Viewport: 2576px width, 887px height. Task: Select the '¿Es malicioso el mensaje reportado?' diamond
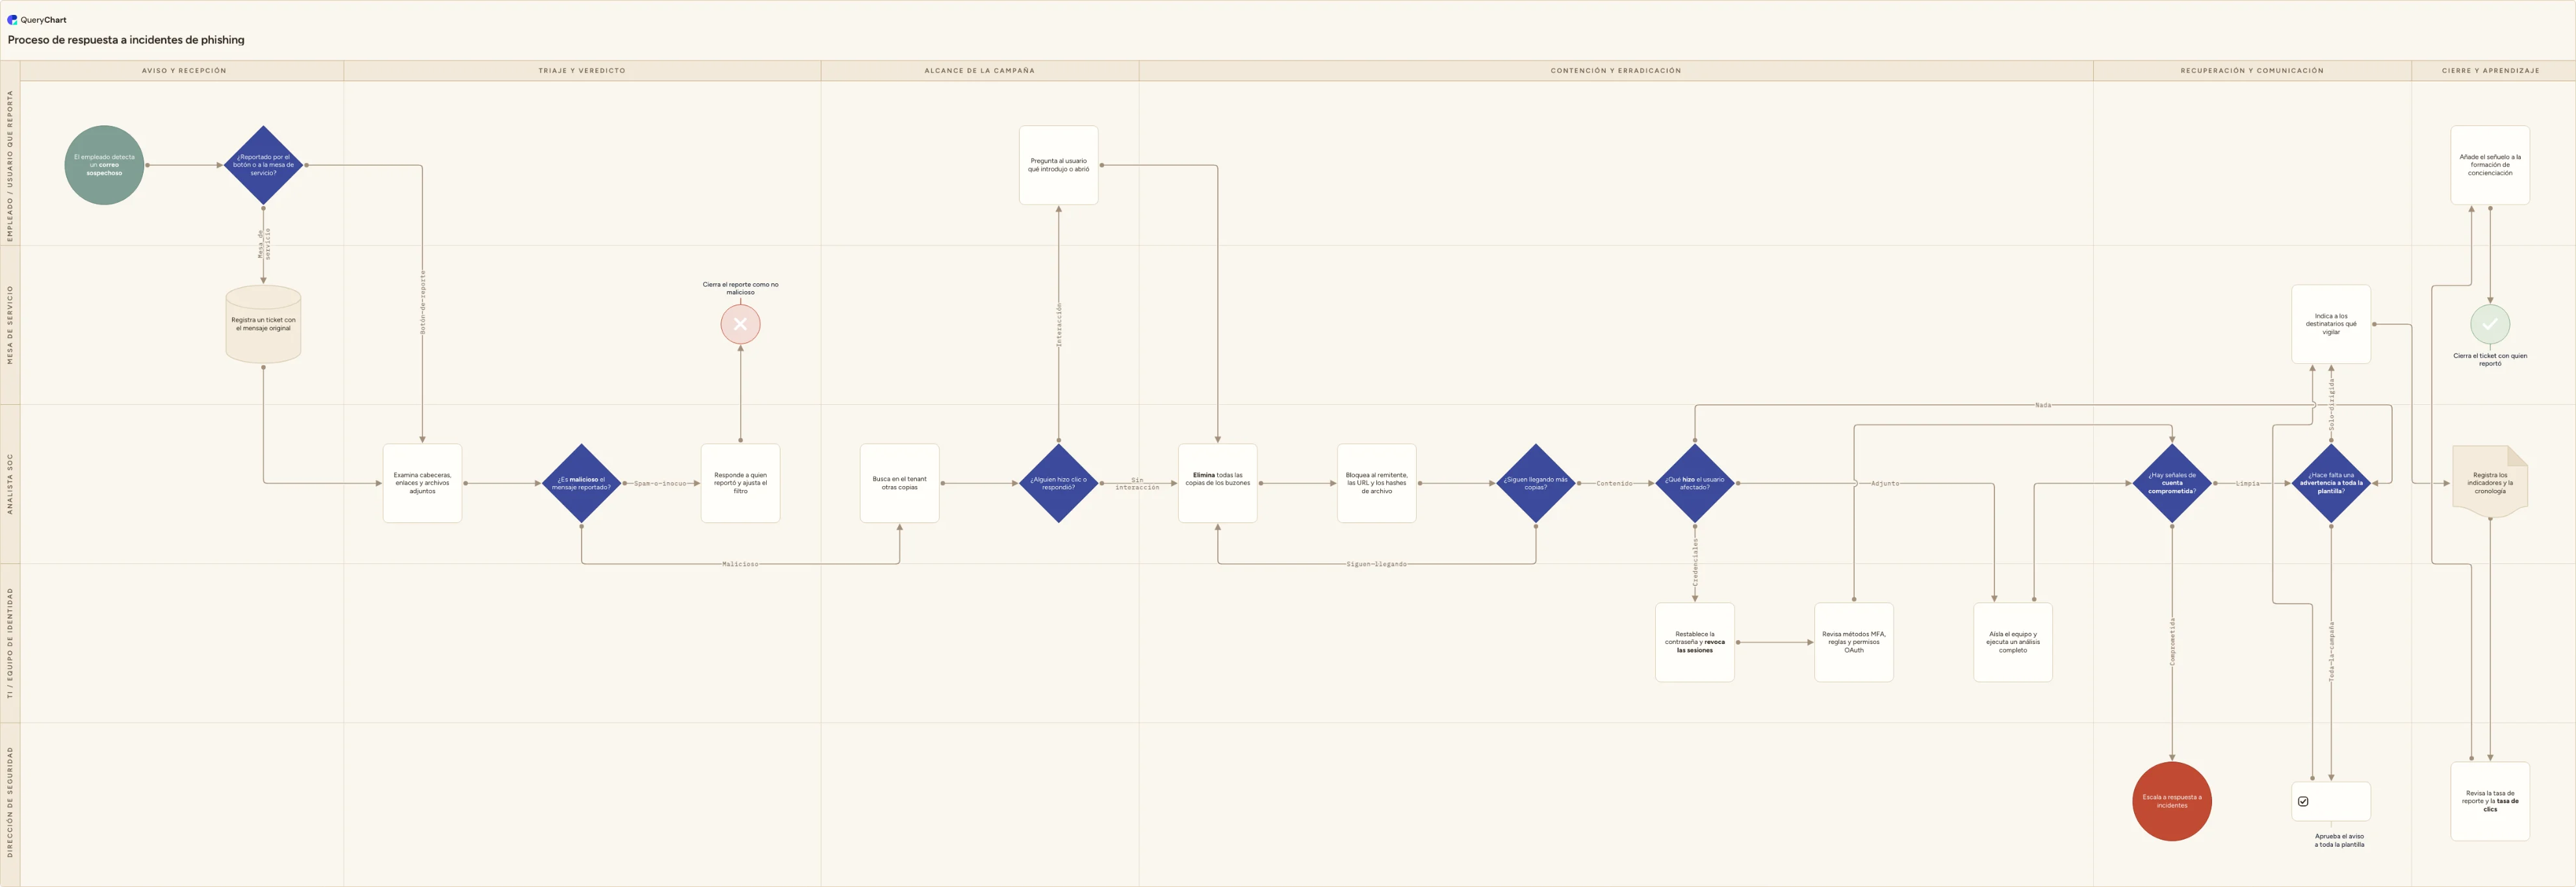(581, 483)
